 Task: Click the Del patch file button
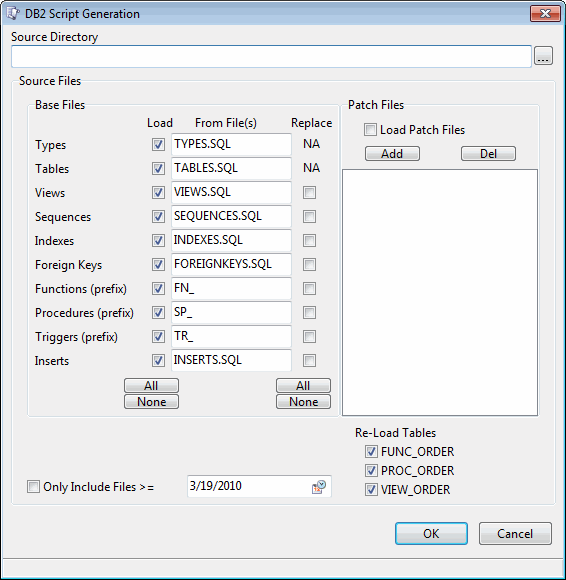coord(488,154)
